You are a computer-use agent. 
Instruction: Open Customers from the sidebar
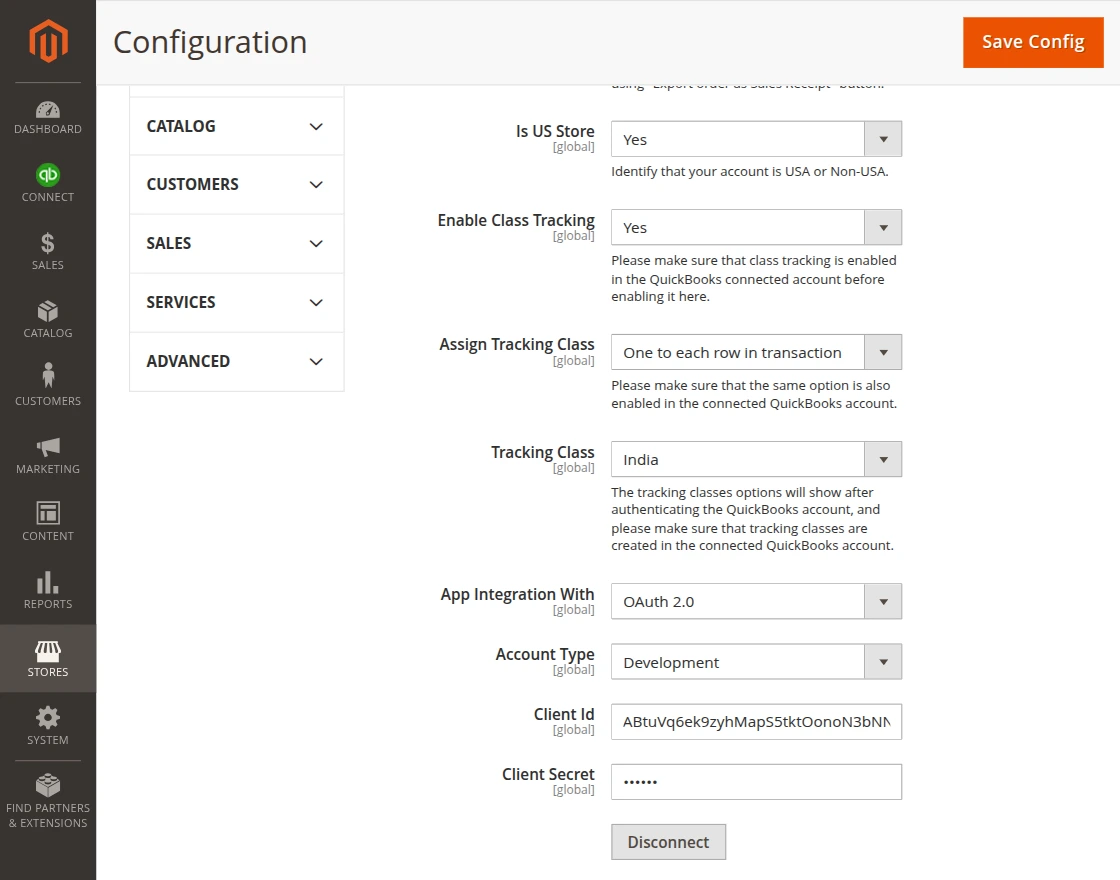coord(47,386)
